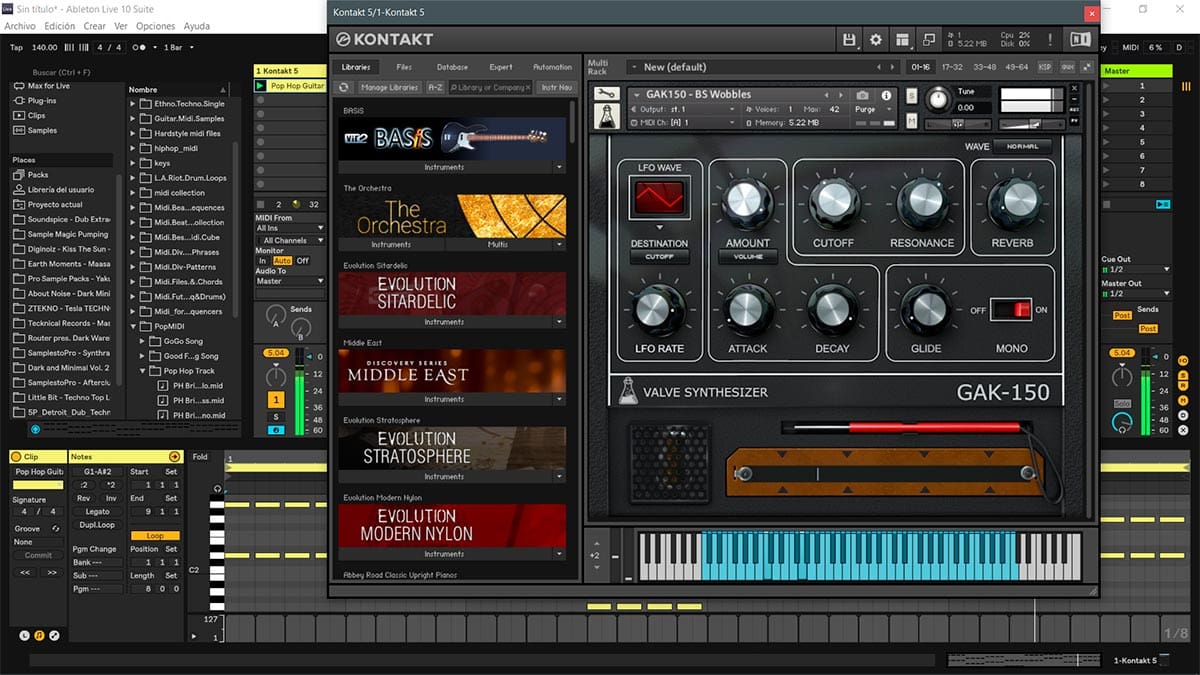This screenshot has width=1200, height=675.
Task: Show the clip Launch box icon
Action: [x=25, y=635]
